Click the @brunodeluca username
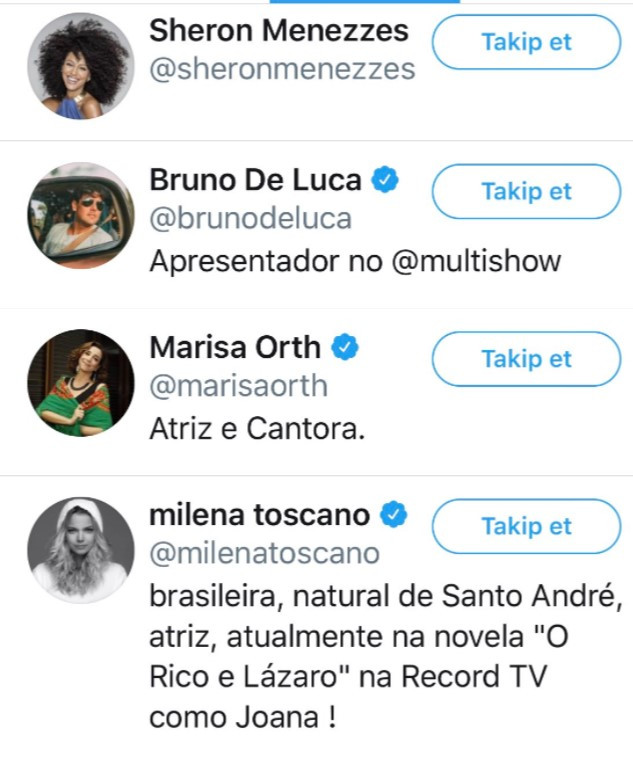633x757 pixels. point(250,219)
